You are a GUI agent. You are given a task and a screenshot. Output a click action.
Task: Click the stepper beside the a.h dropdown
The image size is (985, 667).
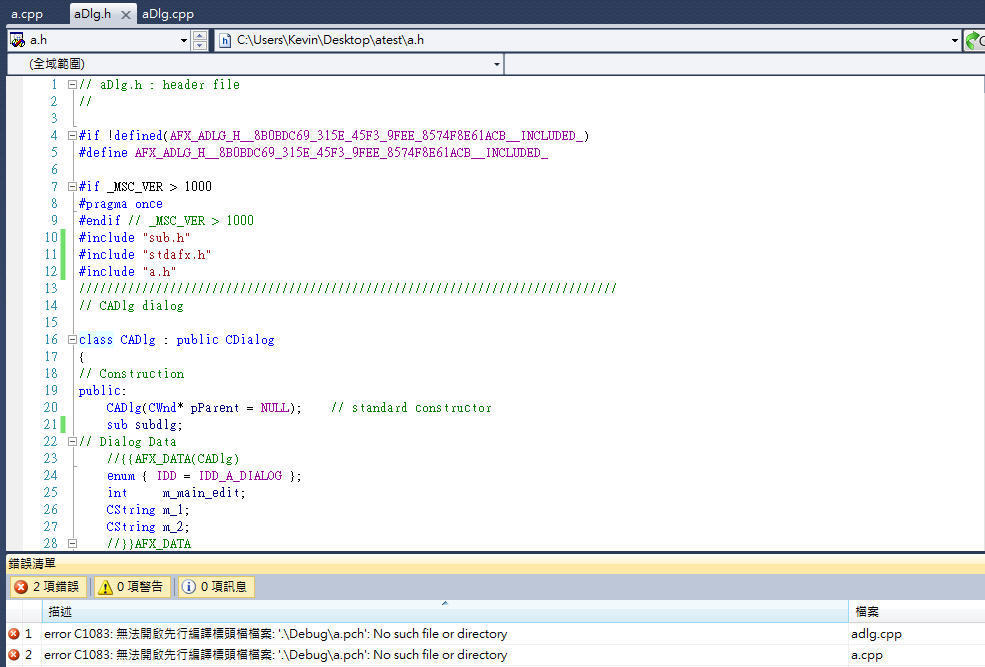tap(200, 40)
